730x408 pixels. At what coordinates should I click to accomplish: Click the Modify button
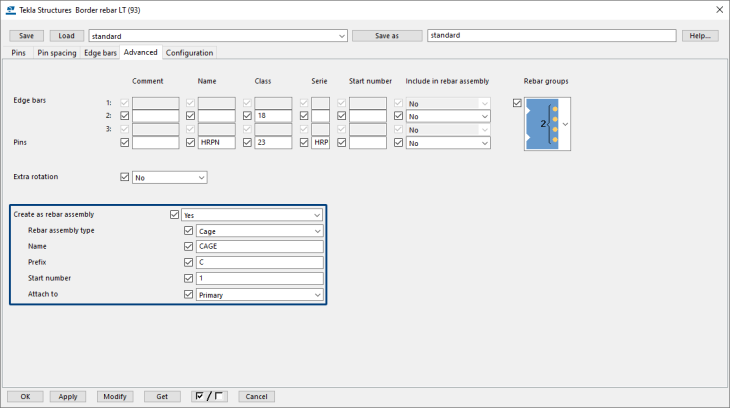click(116, 396)
